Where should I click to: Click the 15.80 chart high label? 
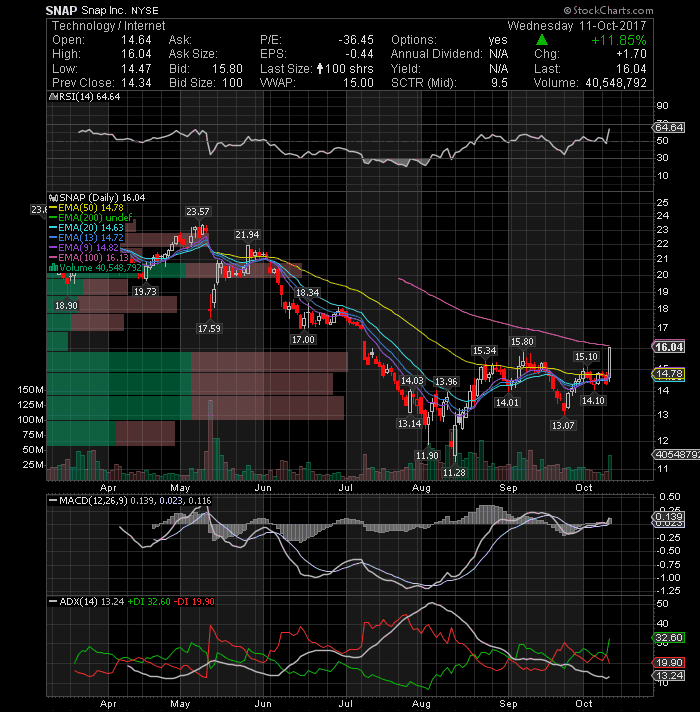click(x=522, y=341)
